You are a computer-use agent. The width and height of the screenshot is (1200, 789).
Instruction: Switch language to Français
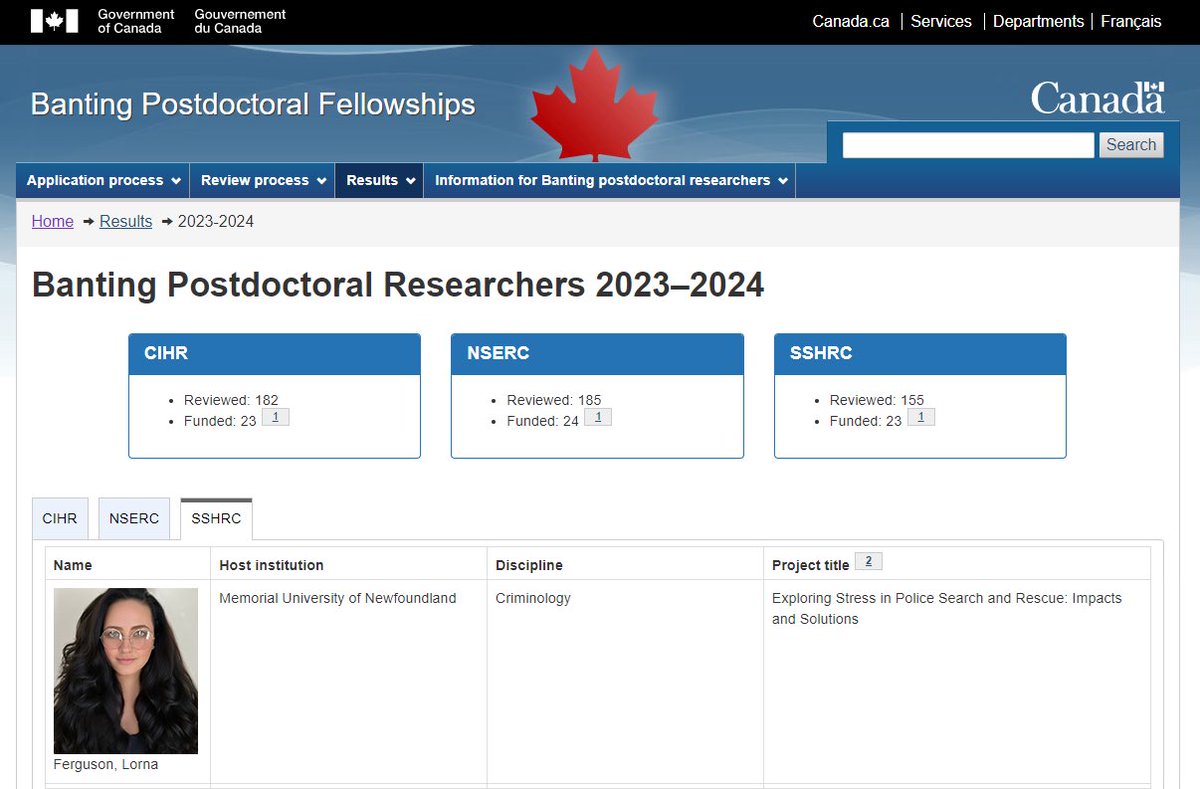coord(1131,21)
